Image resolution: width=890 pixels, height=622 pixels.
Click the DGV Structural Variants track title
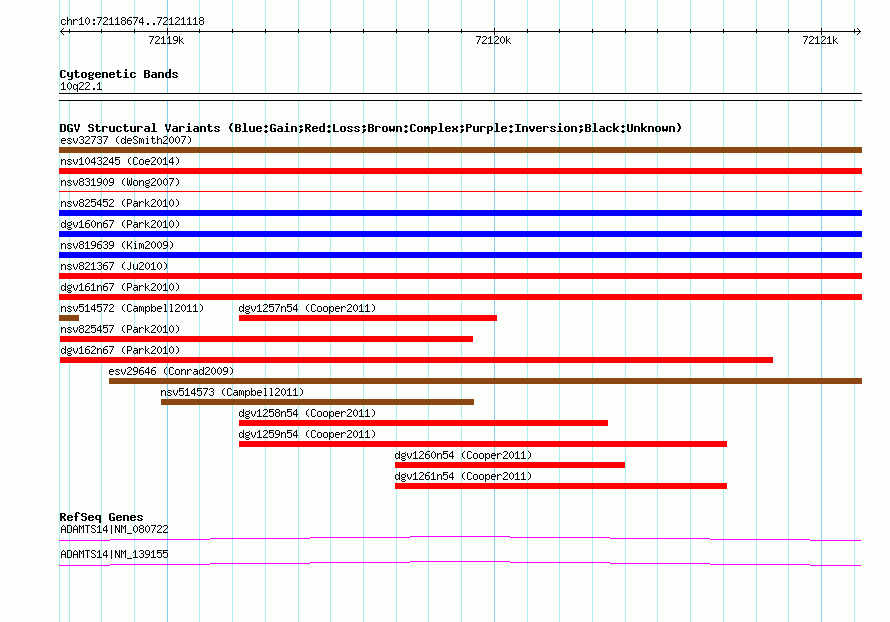370,128
